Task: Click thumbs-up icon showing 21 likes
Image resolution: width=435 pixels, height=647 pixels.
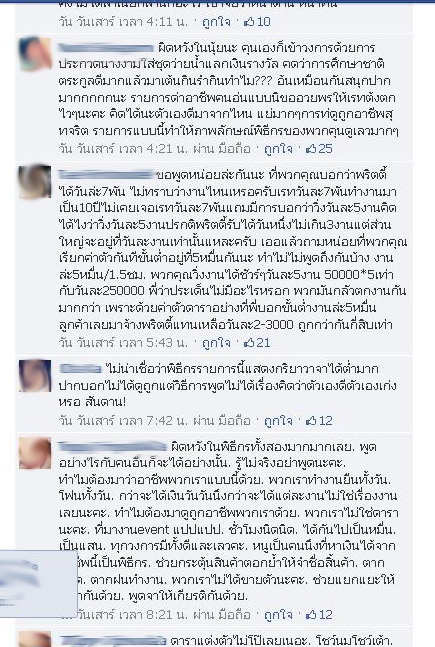Action: pyautogui.click(x=249, y=342)
